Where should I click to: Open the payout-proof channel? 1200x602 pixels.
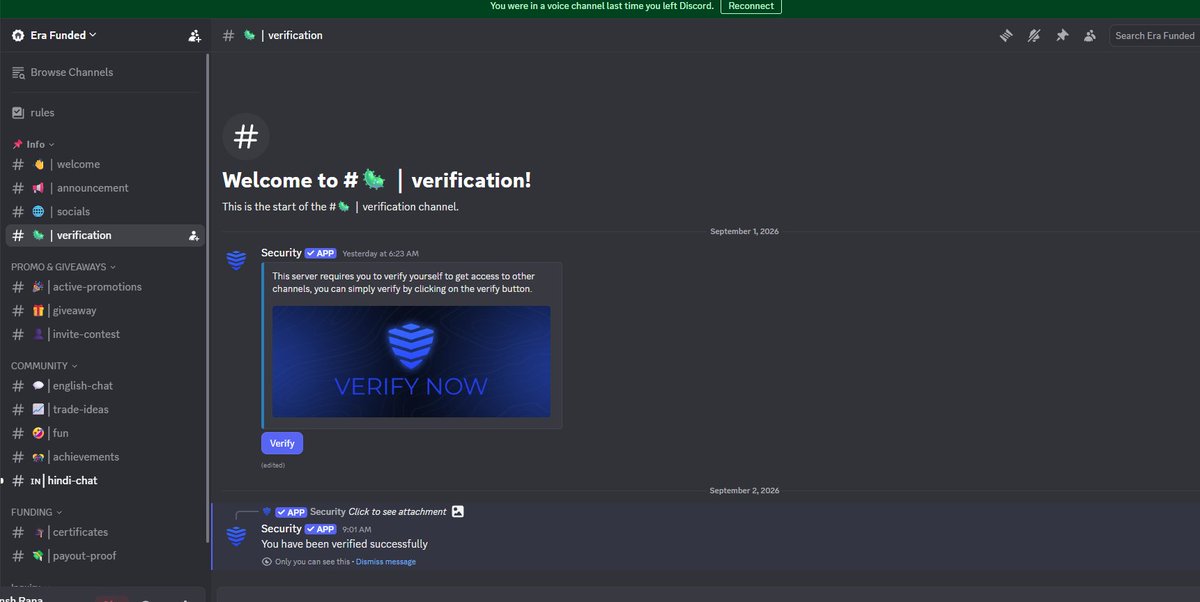pyautogui.click(x=105, y=556)
